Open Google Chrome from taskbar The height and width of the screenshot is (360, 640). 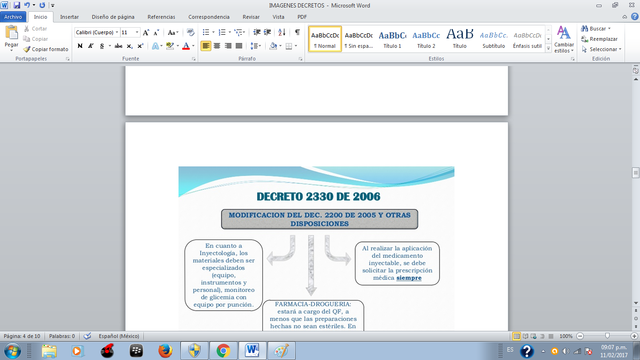(x=223, y=351)
